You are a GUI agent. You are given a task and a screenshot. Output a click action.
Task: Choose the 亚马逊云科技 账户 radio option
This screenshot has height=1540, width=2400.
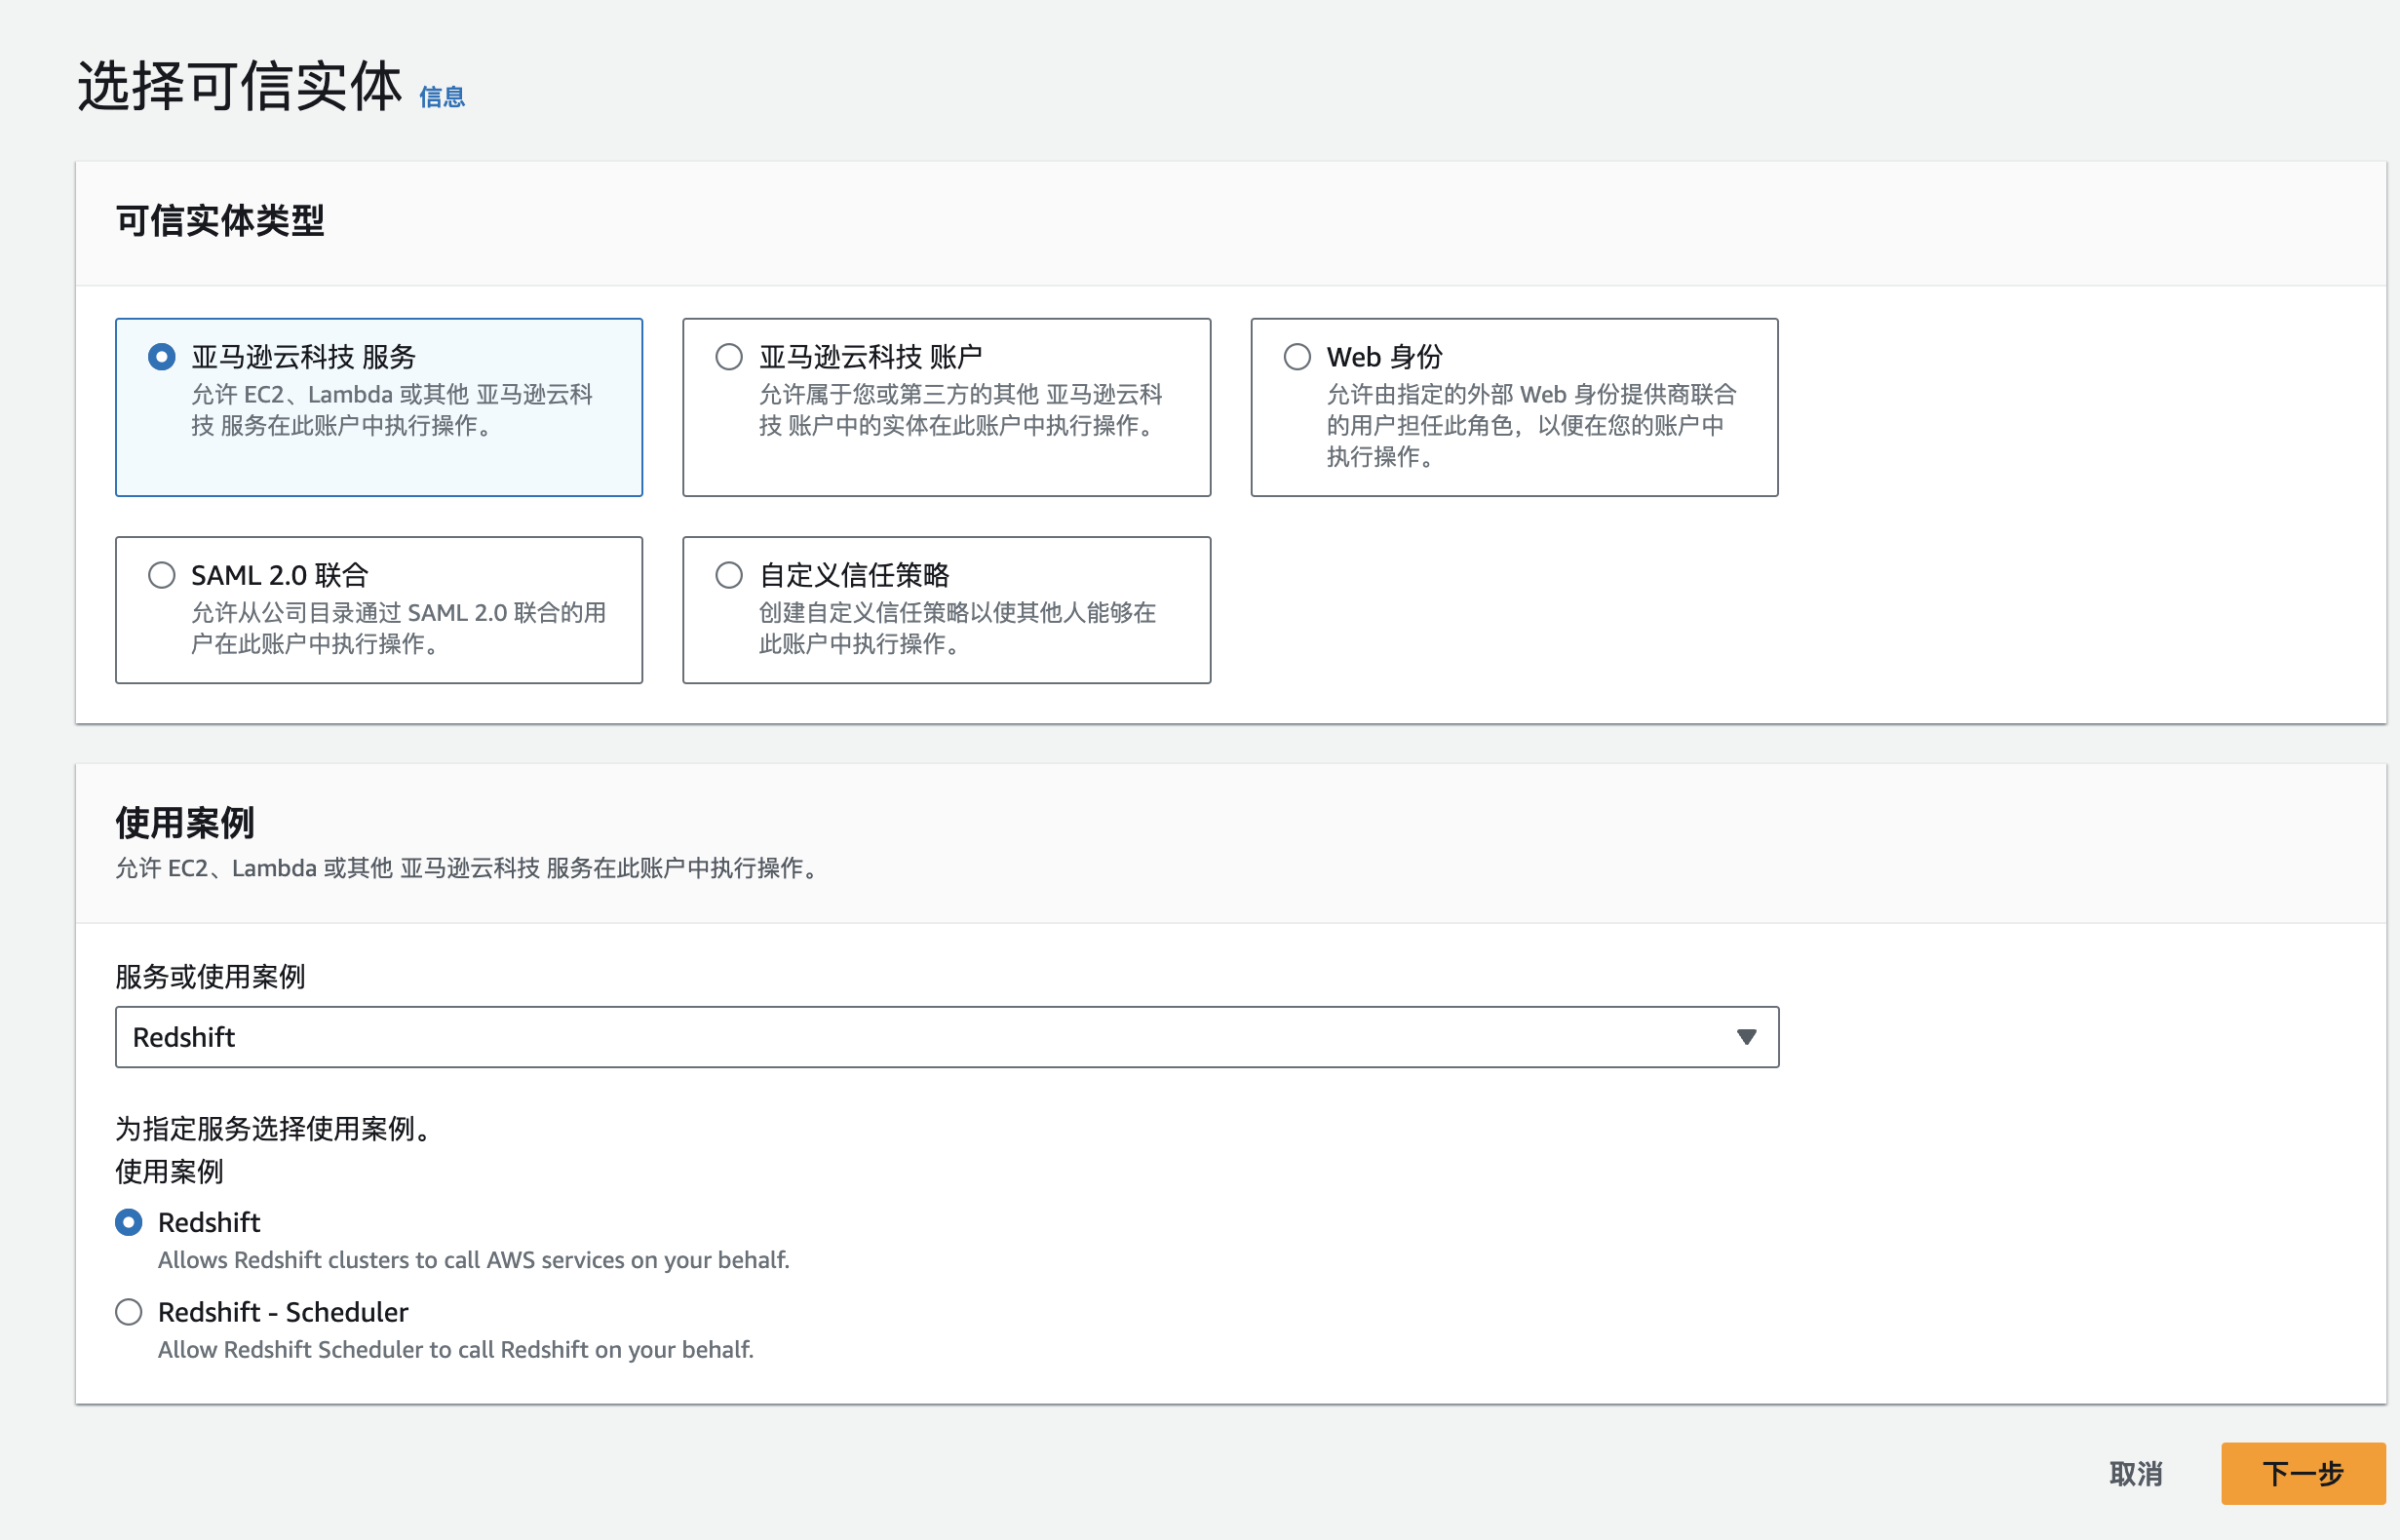click(x=729, y=357)
